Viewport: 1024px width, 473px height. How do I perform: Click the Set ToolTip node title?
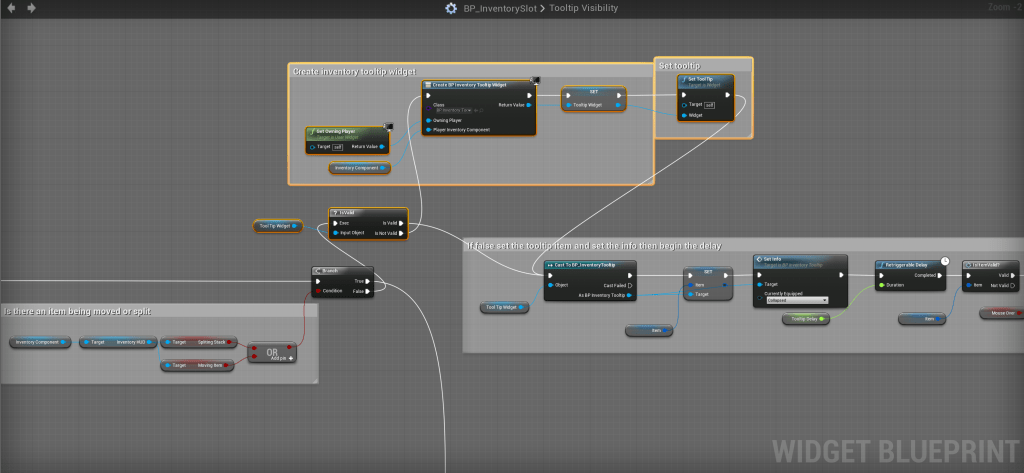701,78
